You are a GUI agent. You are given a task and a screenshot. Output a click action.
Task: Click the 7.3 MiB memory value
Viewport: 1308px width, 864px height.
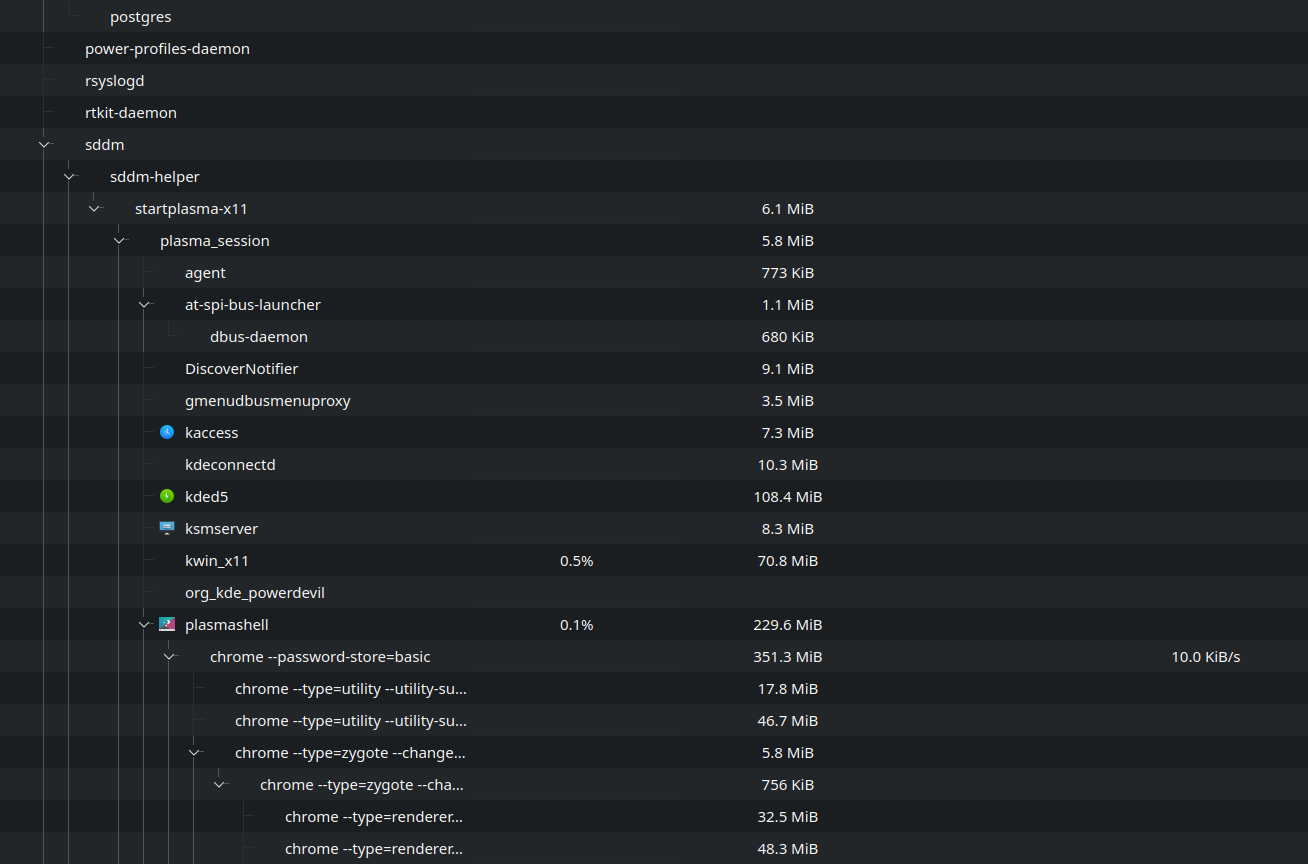click(x=788, y=432)
